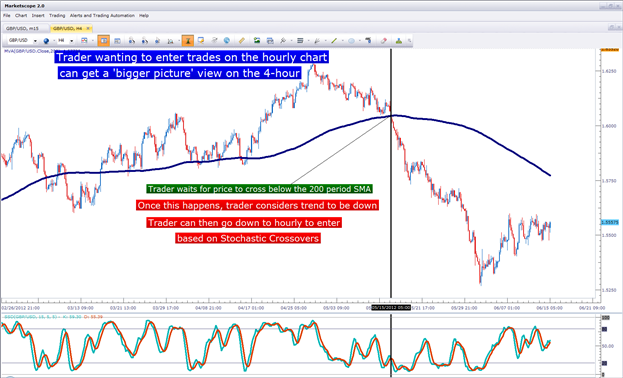The height and width of the screenshot is (378, 623).
Task: Click the 50.00 level label in stochastic panel
Action: click(608, 346)
